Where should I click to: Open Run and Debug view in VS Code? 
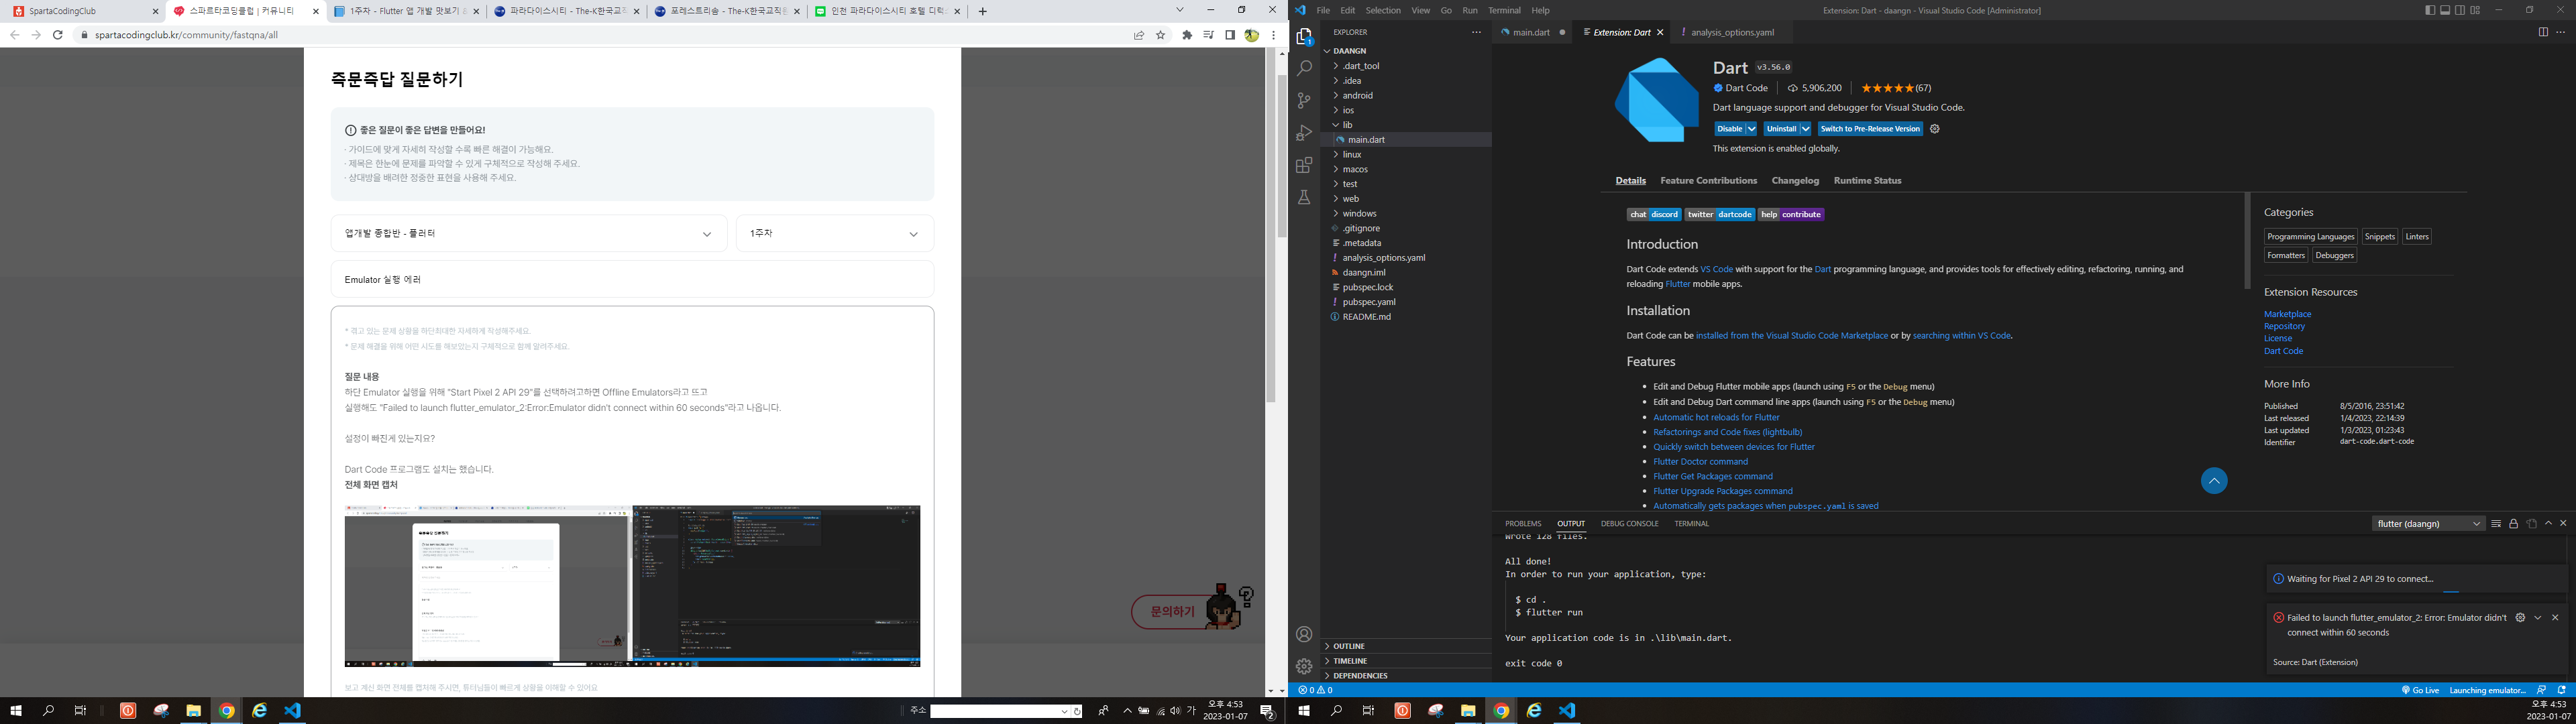pyautogui.click(x=1304, y=133)
